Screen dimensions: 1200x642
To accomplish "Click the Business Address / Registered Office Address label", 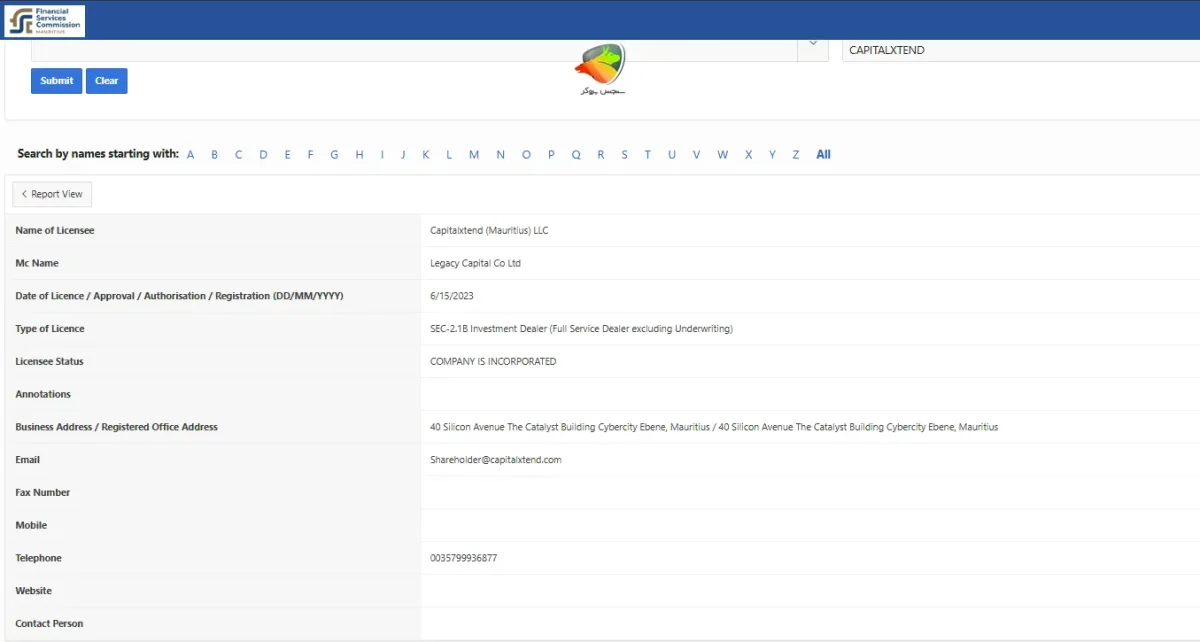I will (116, 427).
